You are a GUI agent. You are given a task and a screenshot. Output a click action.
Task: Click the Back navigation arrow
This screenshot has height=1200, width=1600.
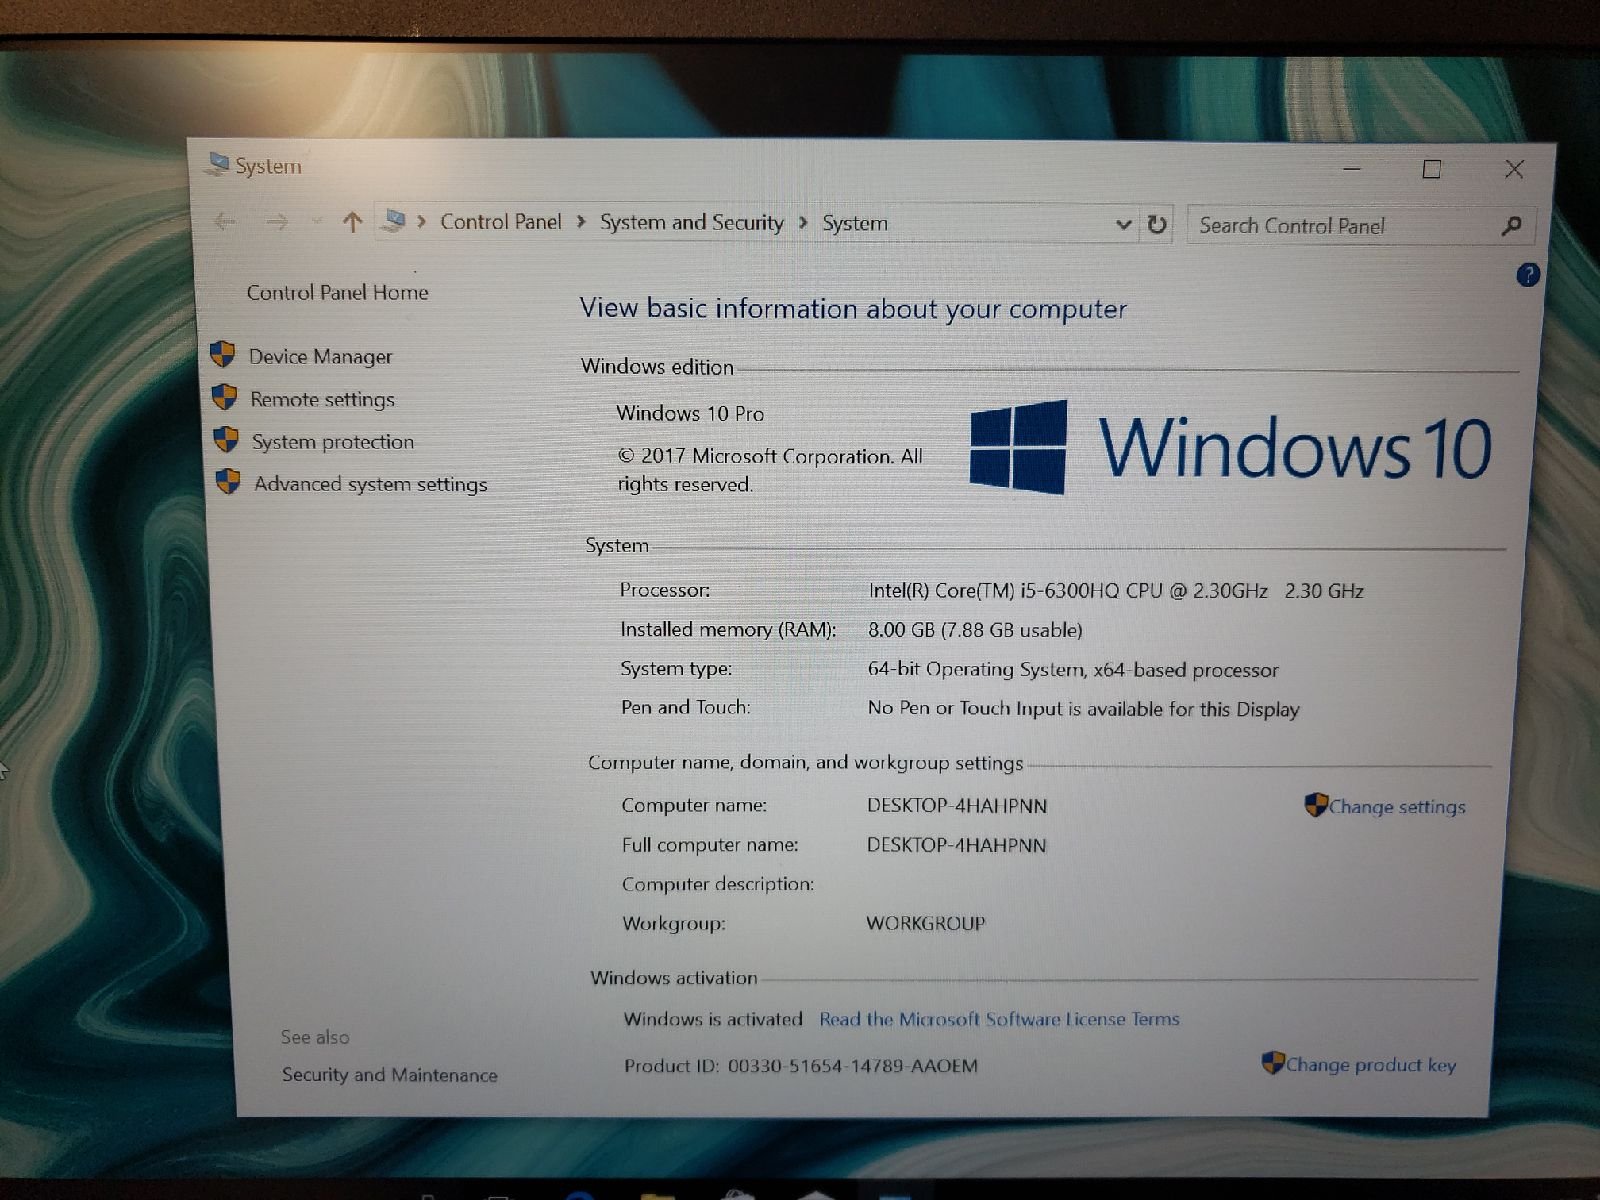pos(225,222)
